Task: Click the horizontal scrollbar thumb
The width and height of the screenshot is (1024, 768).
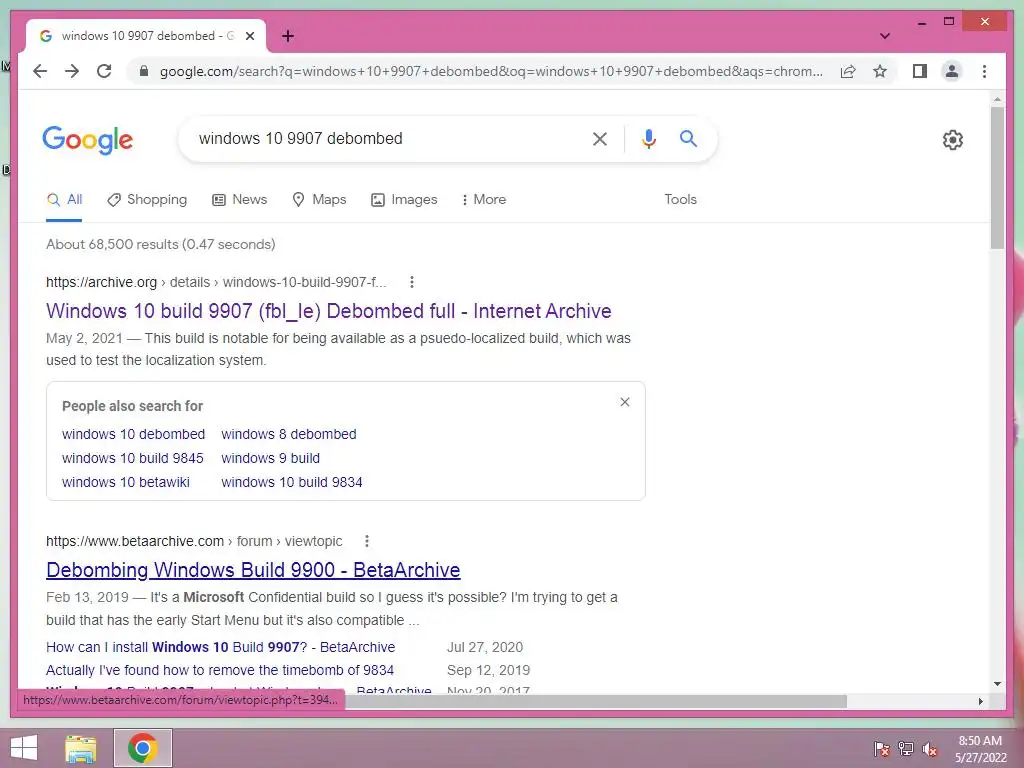Action: 596,701
